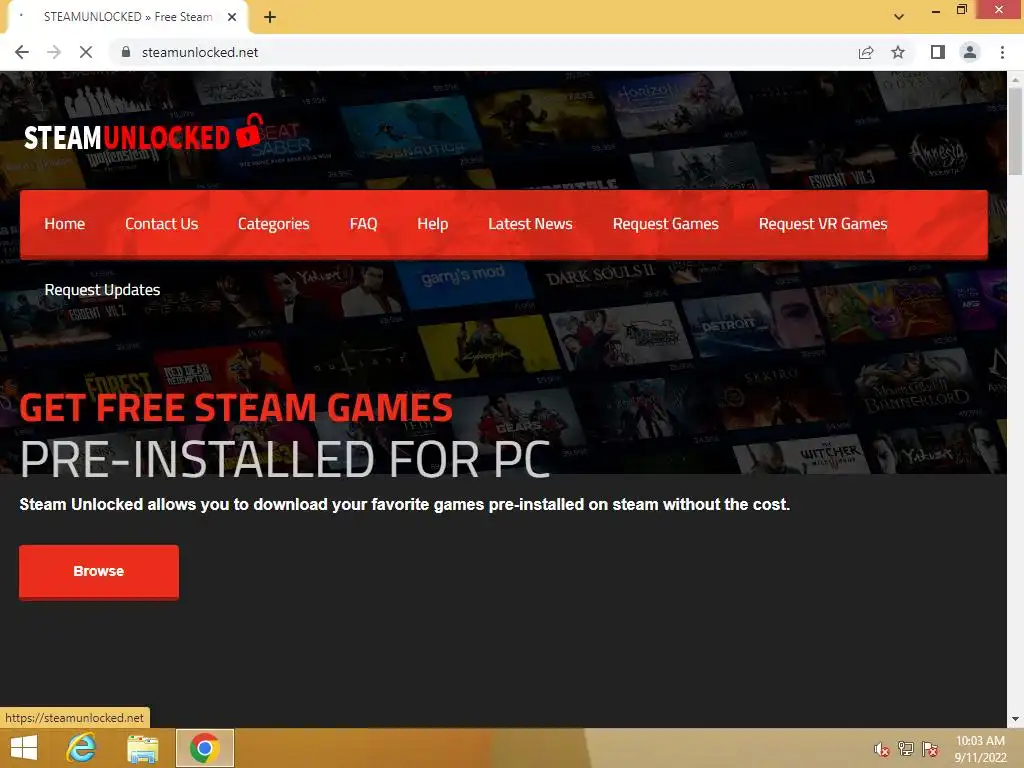
Task: Select the STEAMUNLOCKED browser tab
Action: coord(127,17)
